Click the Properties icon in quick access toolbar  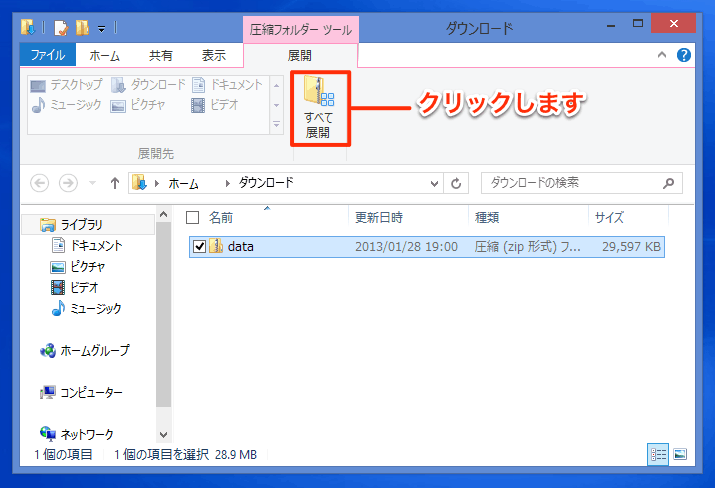coord(61,28)
